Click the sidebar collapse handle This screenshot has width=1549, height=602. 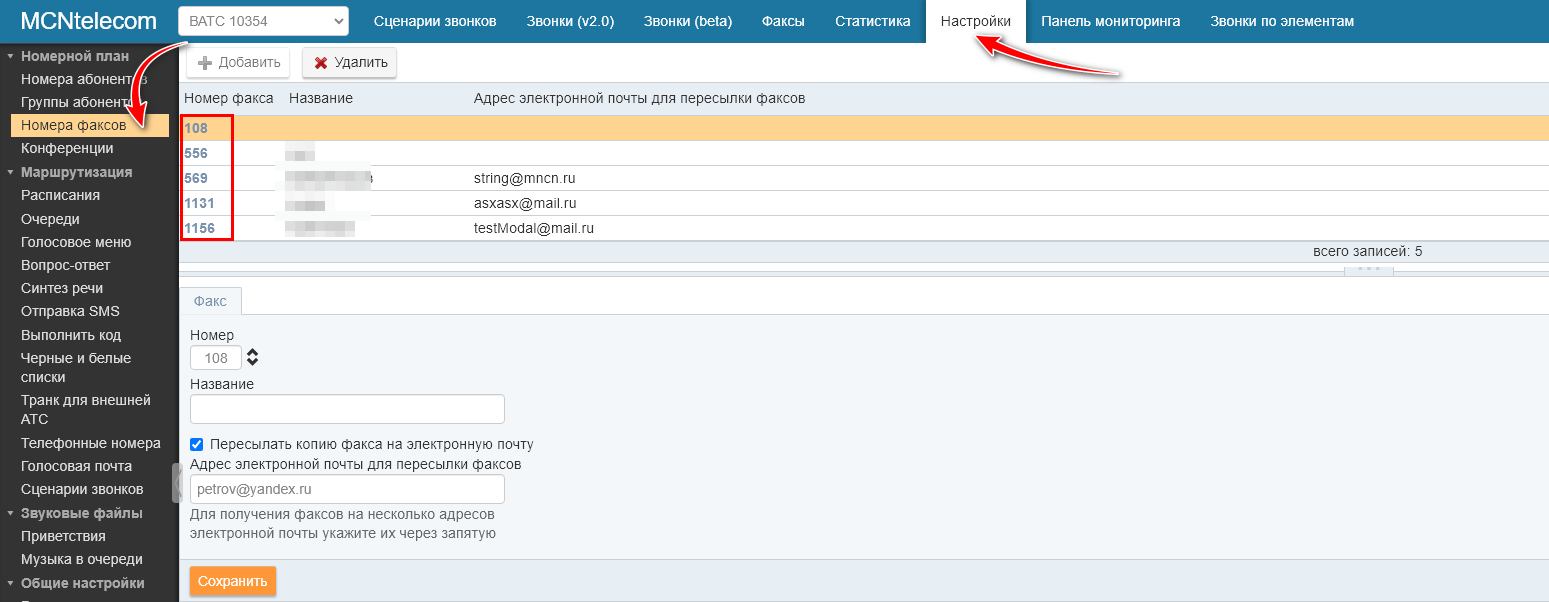coord(175,483)
